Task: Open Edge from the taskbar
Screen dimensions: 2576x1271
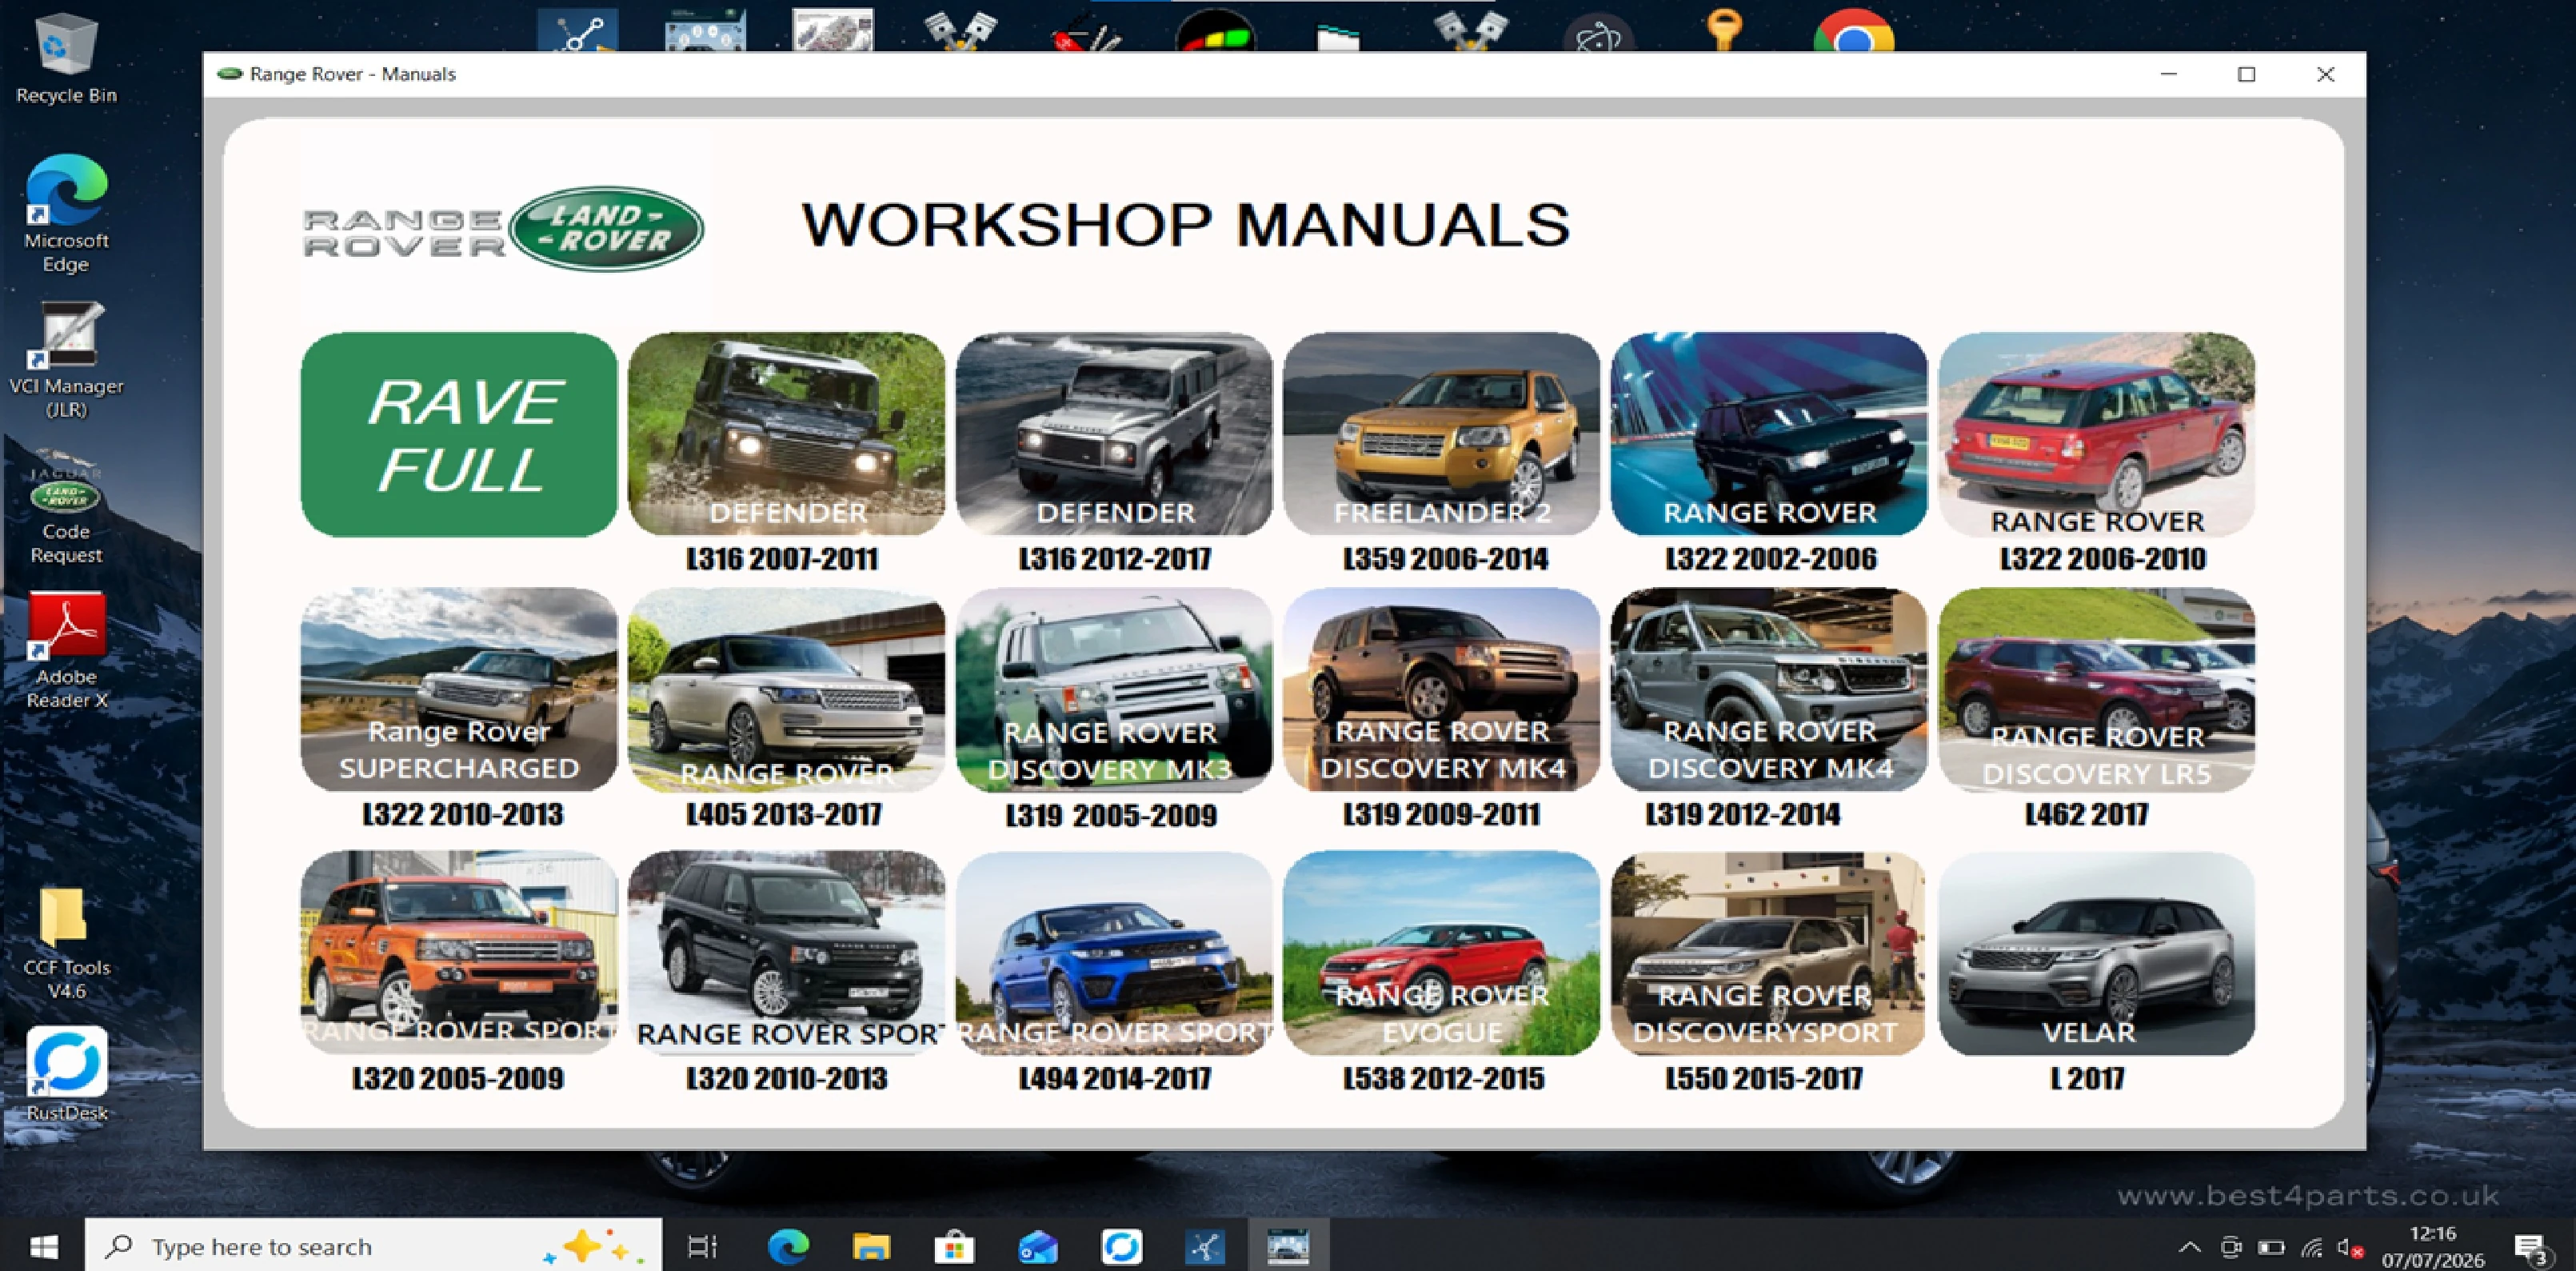Action: point(788,1246)
